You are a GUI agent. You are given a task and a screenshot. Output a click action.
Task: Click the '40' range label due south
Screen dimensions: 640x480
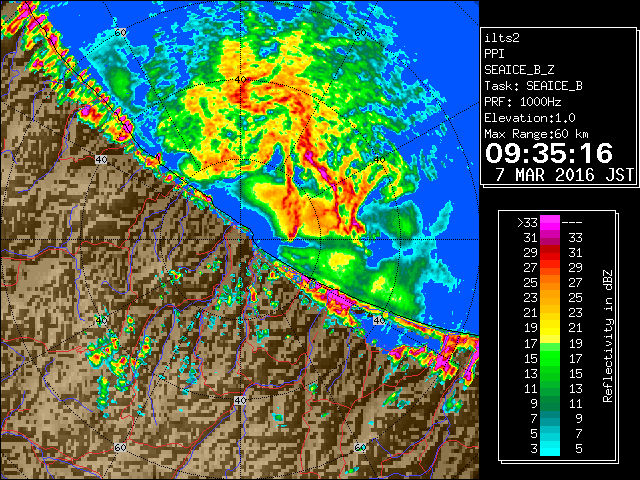click(x=240, y=400)
